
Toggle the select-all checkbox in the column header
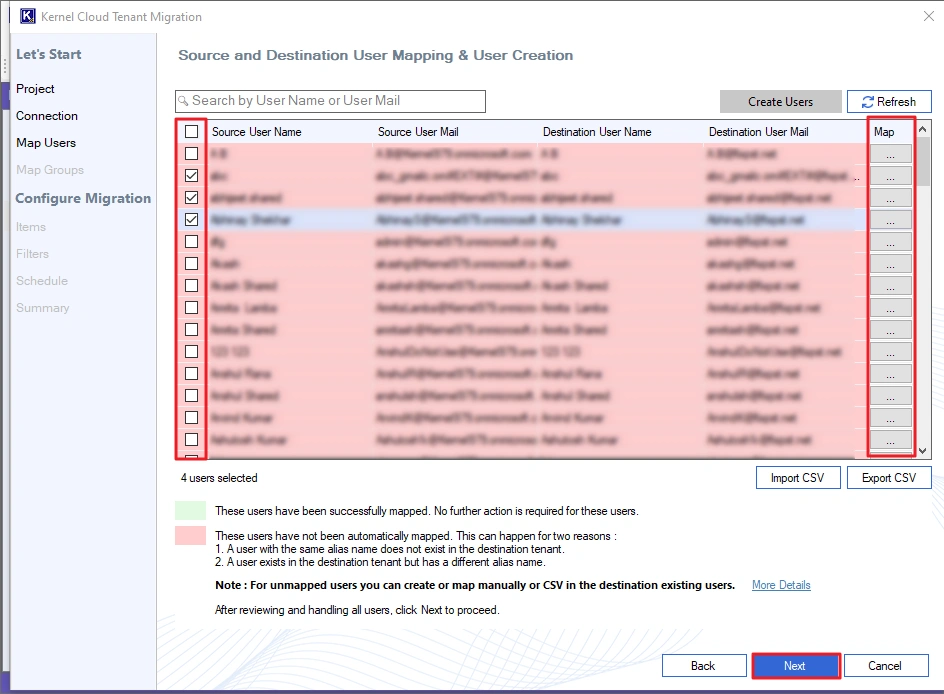tap(190, 131)
